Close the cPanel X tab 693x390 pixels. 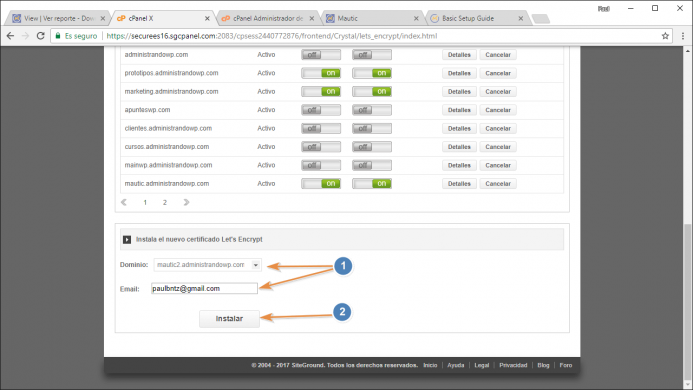(207, 19)
